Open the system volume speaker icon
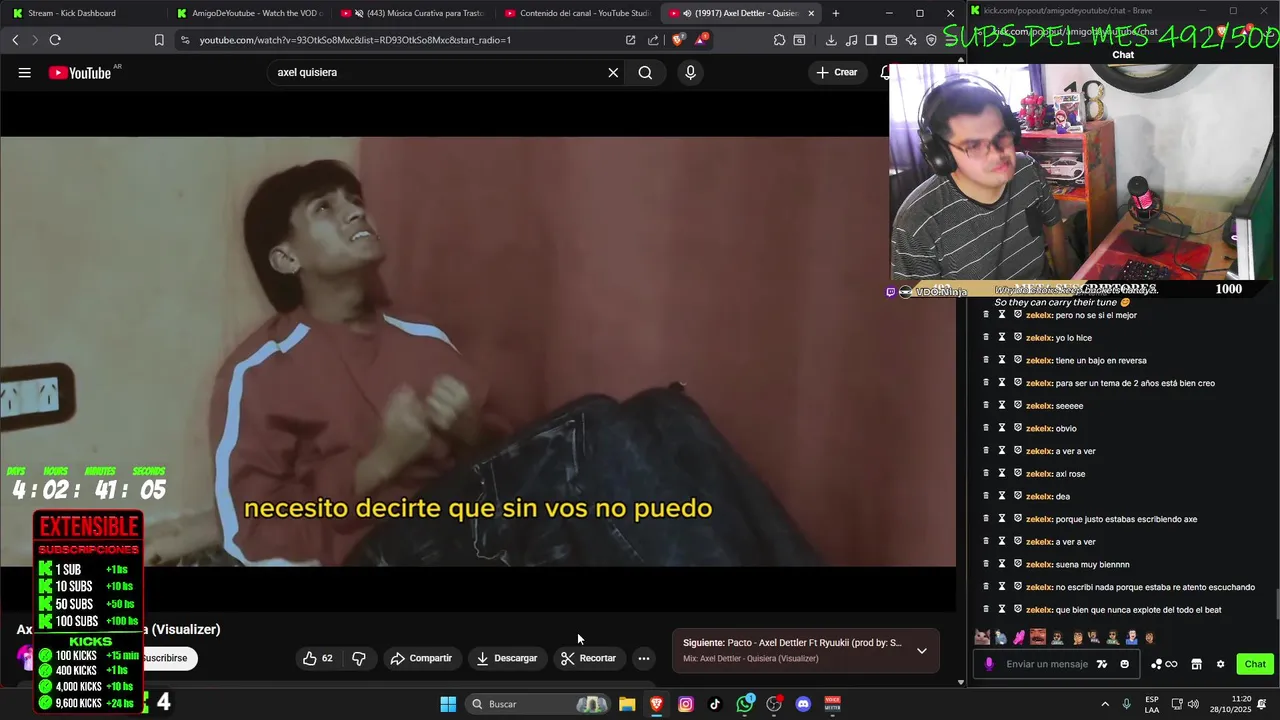Image resolution: width=1280 pixels, height=720 pixels. click(x=1194, y=704)
